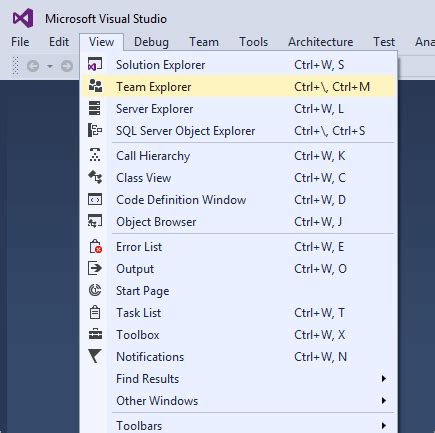Expand the Find Results submenu arrow
Viewport: 435px width, 433px height.
[x=384, y=378]
